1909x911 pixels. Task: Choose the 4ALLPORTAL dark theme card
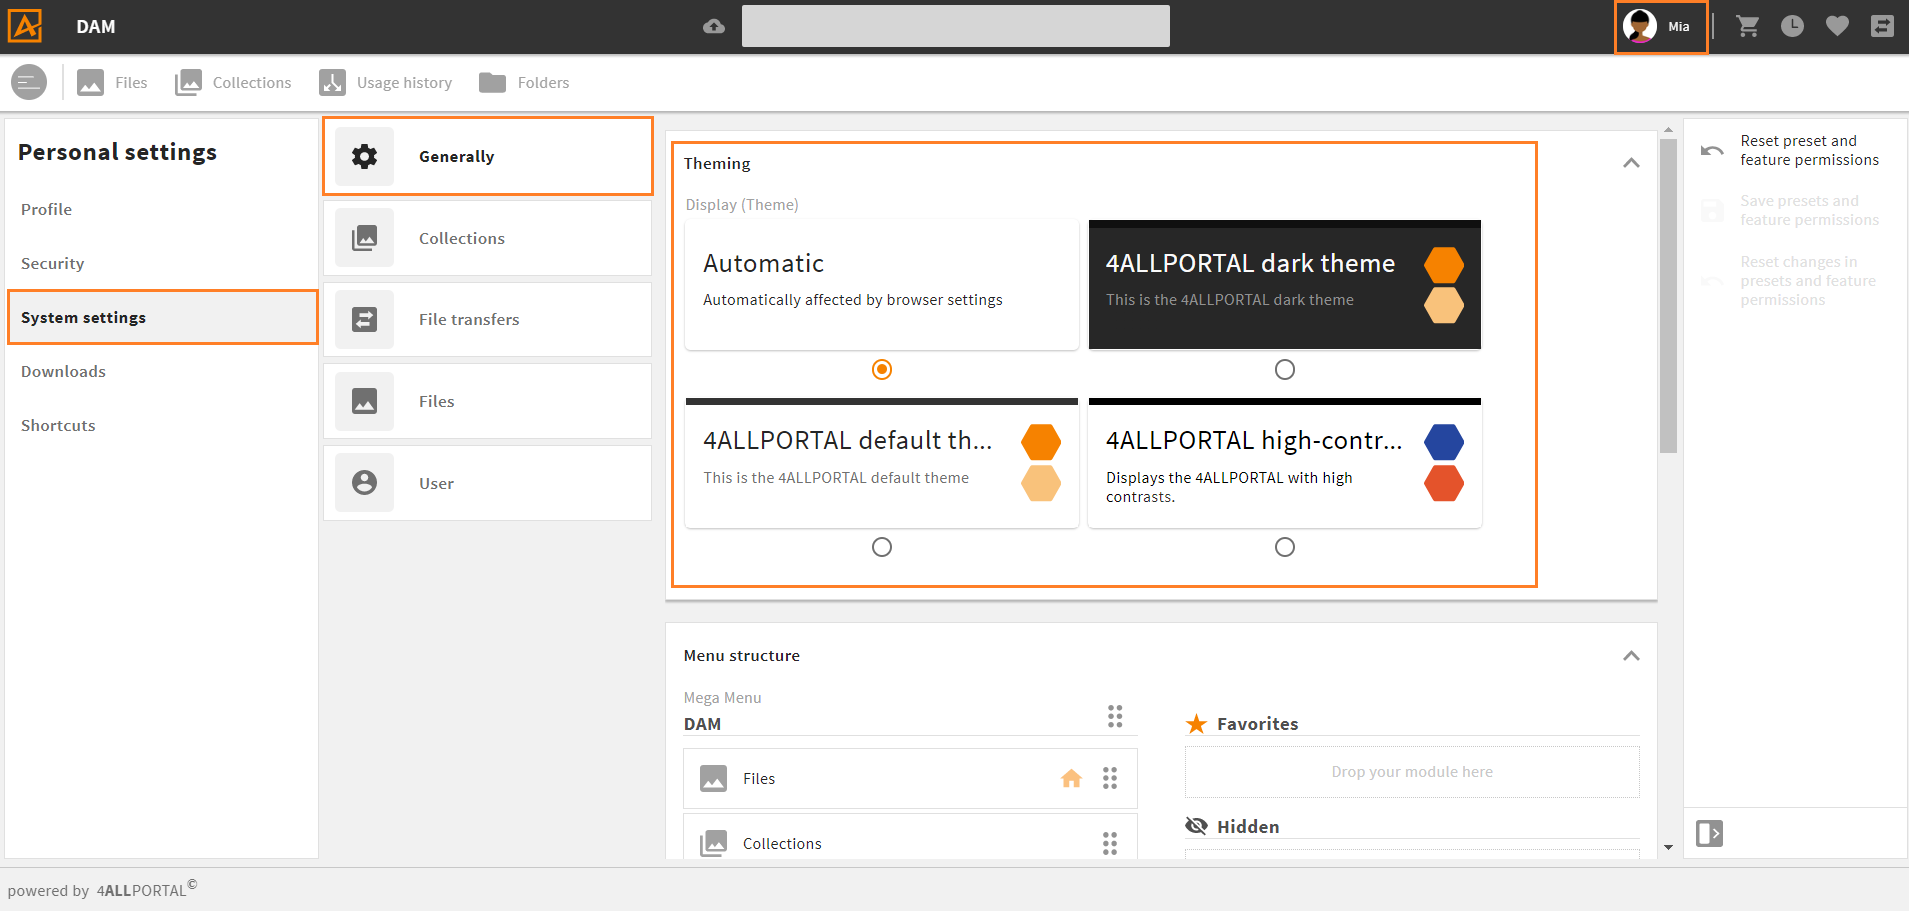[x=1285, y=285]
